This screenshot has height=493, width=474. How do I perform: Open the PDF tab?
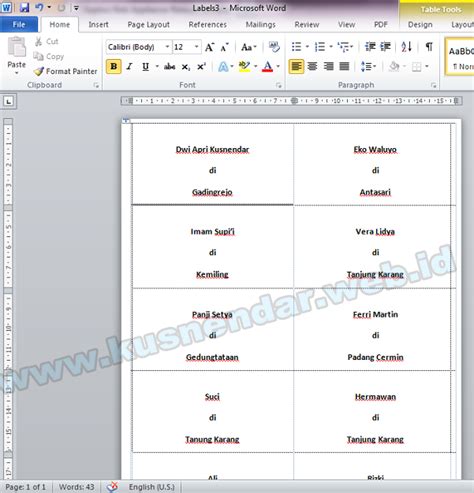tap(381, 24)
